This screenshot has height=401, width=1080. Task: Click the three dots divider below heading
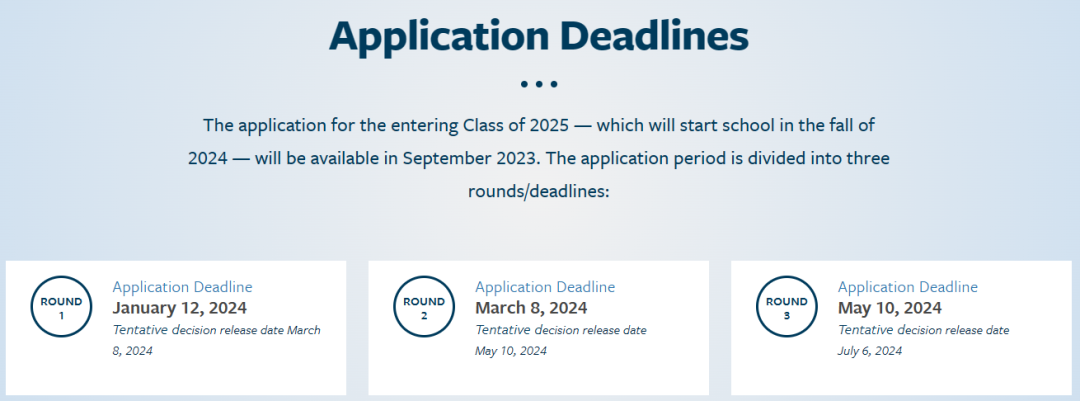539,84
